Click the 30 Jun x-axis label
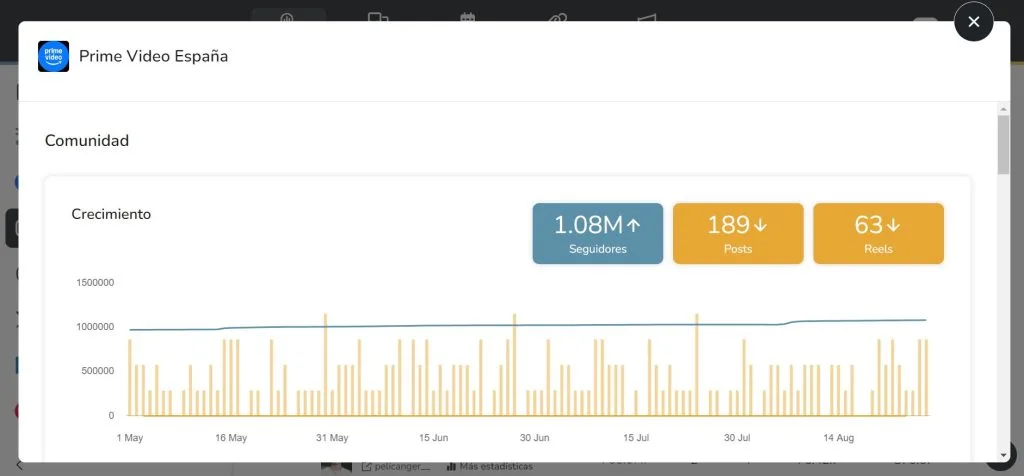 [x=535, y=437]
